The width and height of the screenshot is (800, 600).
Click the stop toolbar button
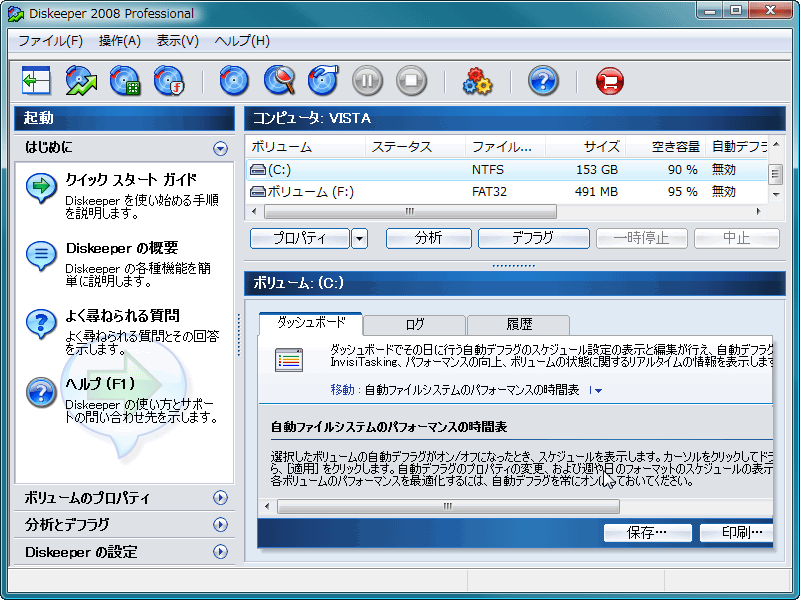click(411, 81)
